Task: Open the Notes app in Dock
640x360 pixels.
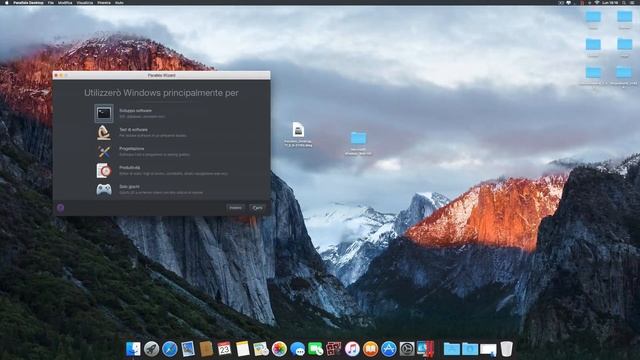Action: (x=242, y=349)
